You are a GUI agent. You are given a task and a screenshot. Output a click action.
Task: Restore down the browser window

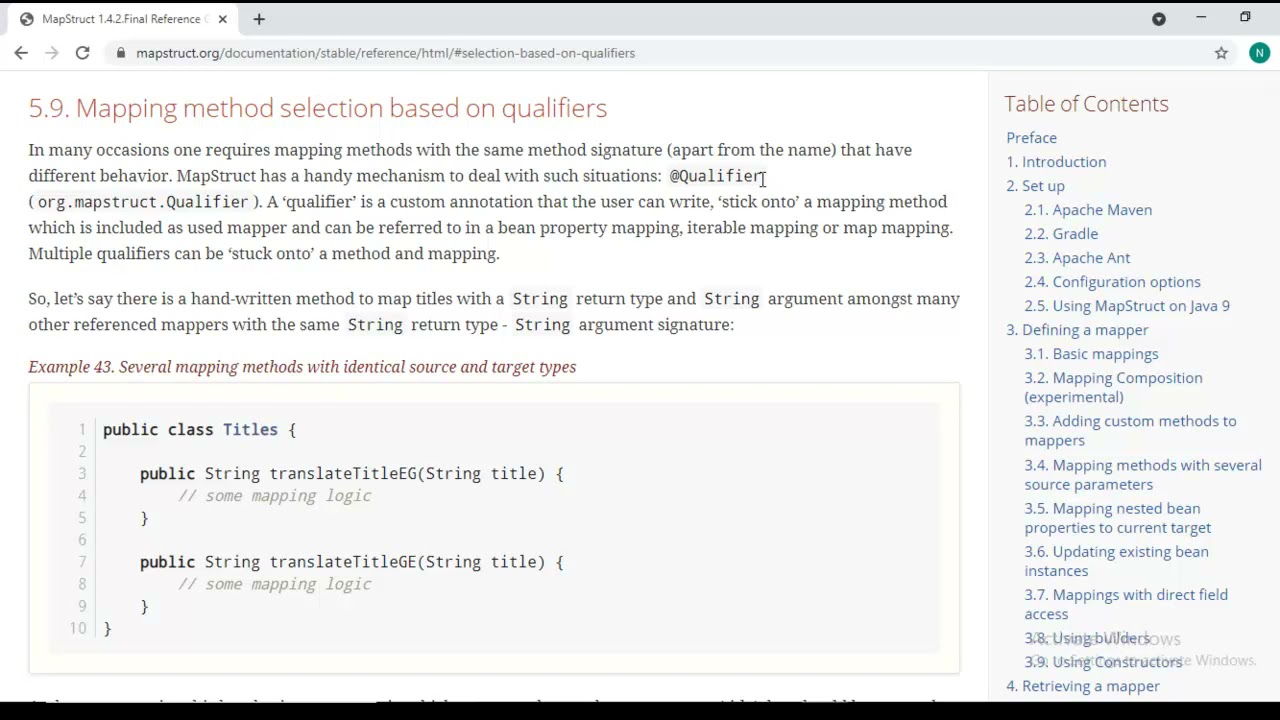[1245, 17]
